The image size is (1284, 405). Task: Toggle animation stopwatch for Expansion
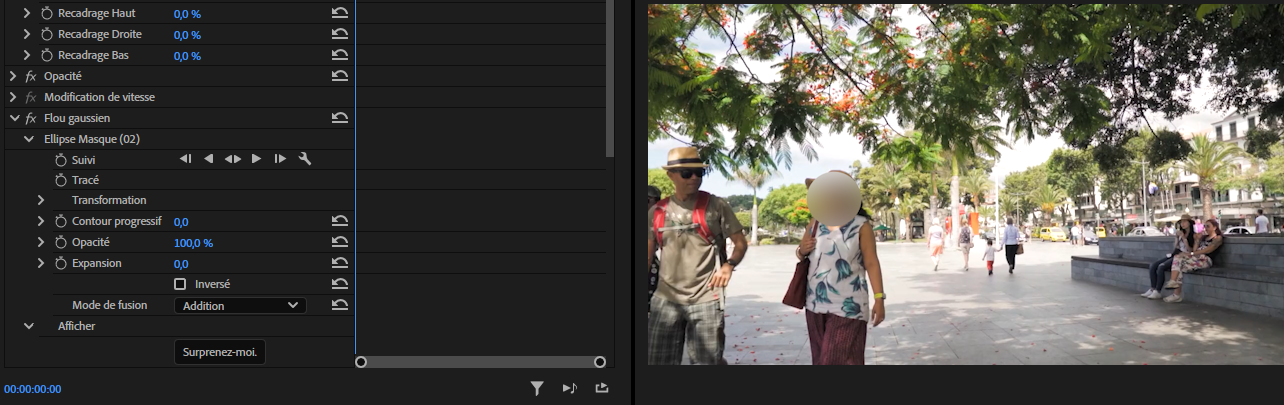point(60,263)
